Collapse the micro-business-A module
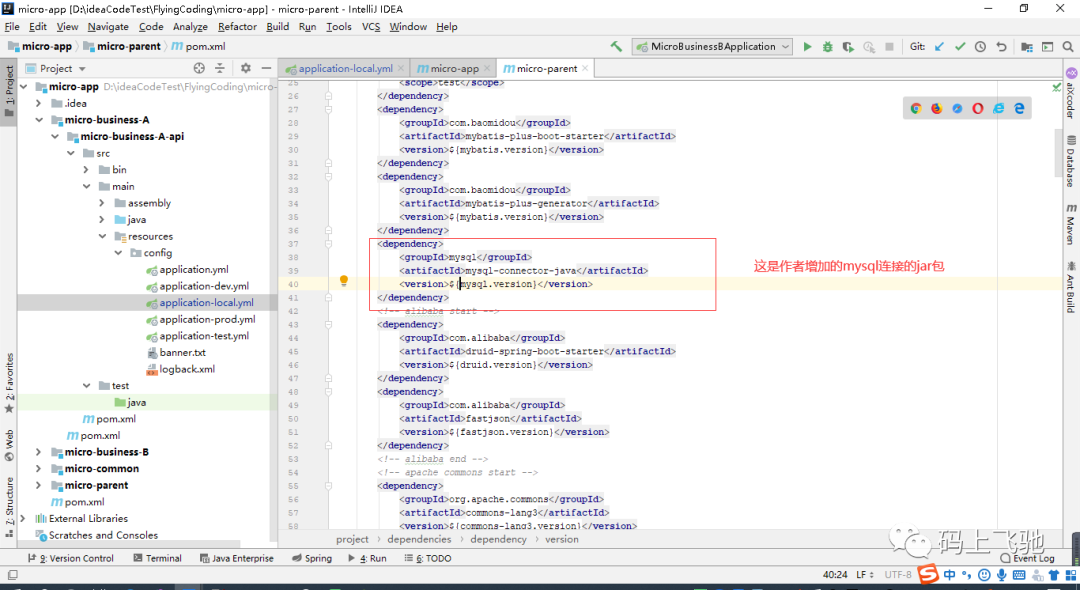This screenshot has width=1080, height=590. pos(39,120)
